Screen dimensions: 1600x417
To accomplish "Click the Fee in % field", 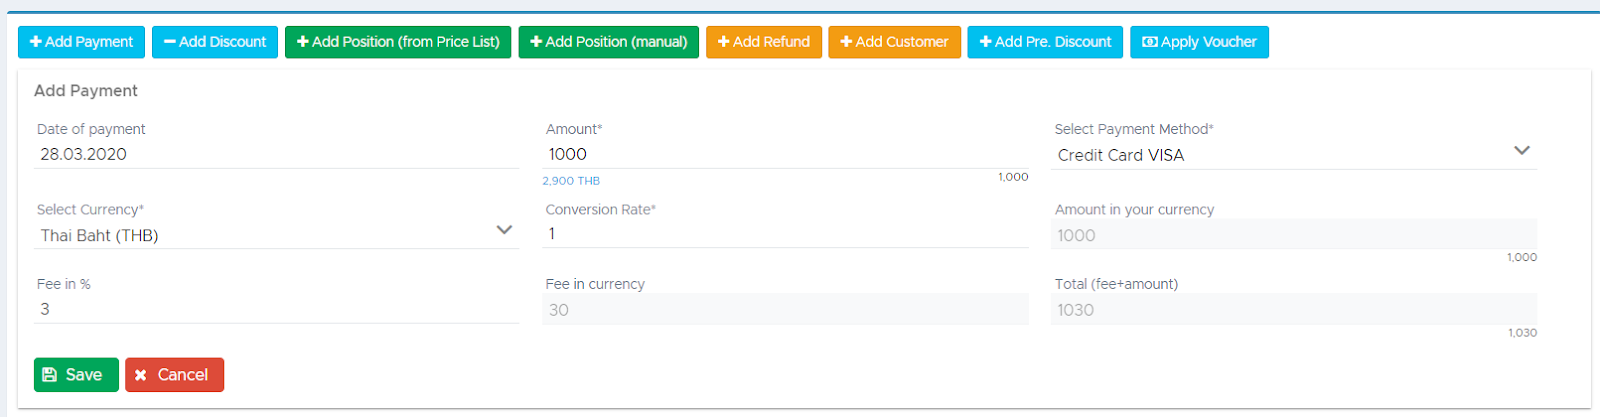I will click(277, 309).
